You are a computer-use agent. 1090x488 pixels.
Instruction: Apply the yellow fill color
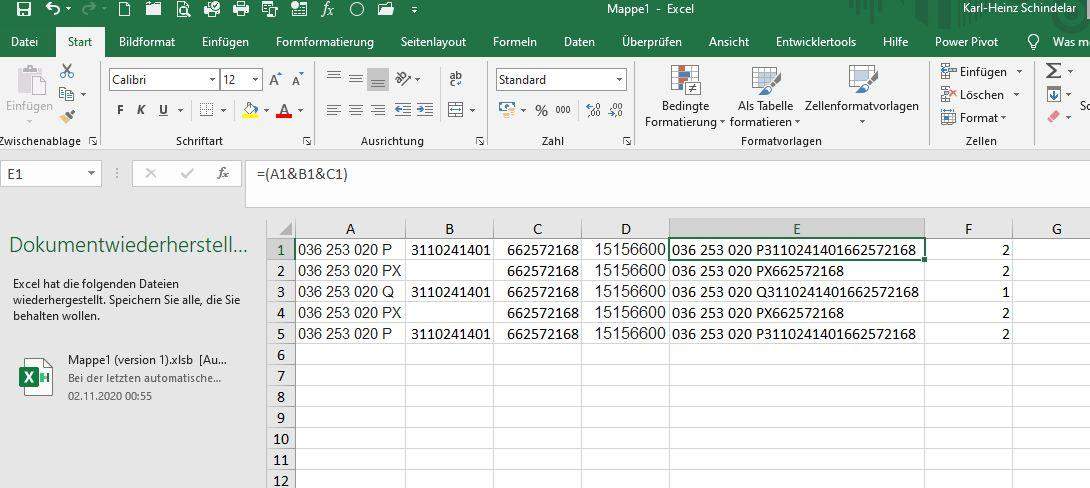(250, 110)
